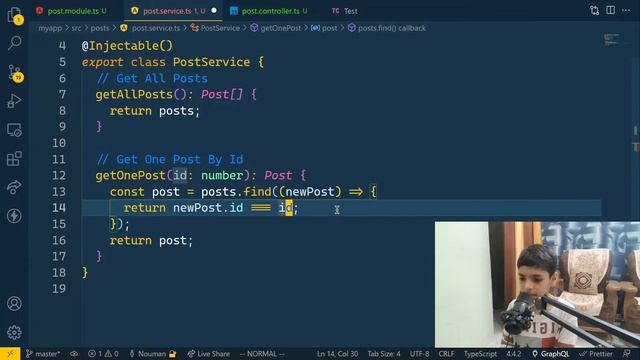Screen dimensions: 640x360
Task: Click Ln 14, Col 30 cursor position
Action: click(337, 354)
